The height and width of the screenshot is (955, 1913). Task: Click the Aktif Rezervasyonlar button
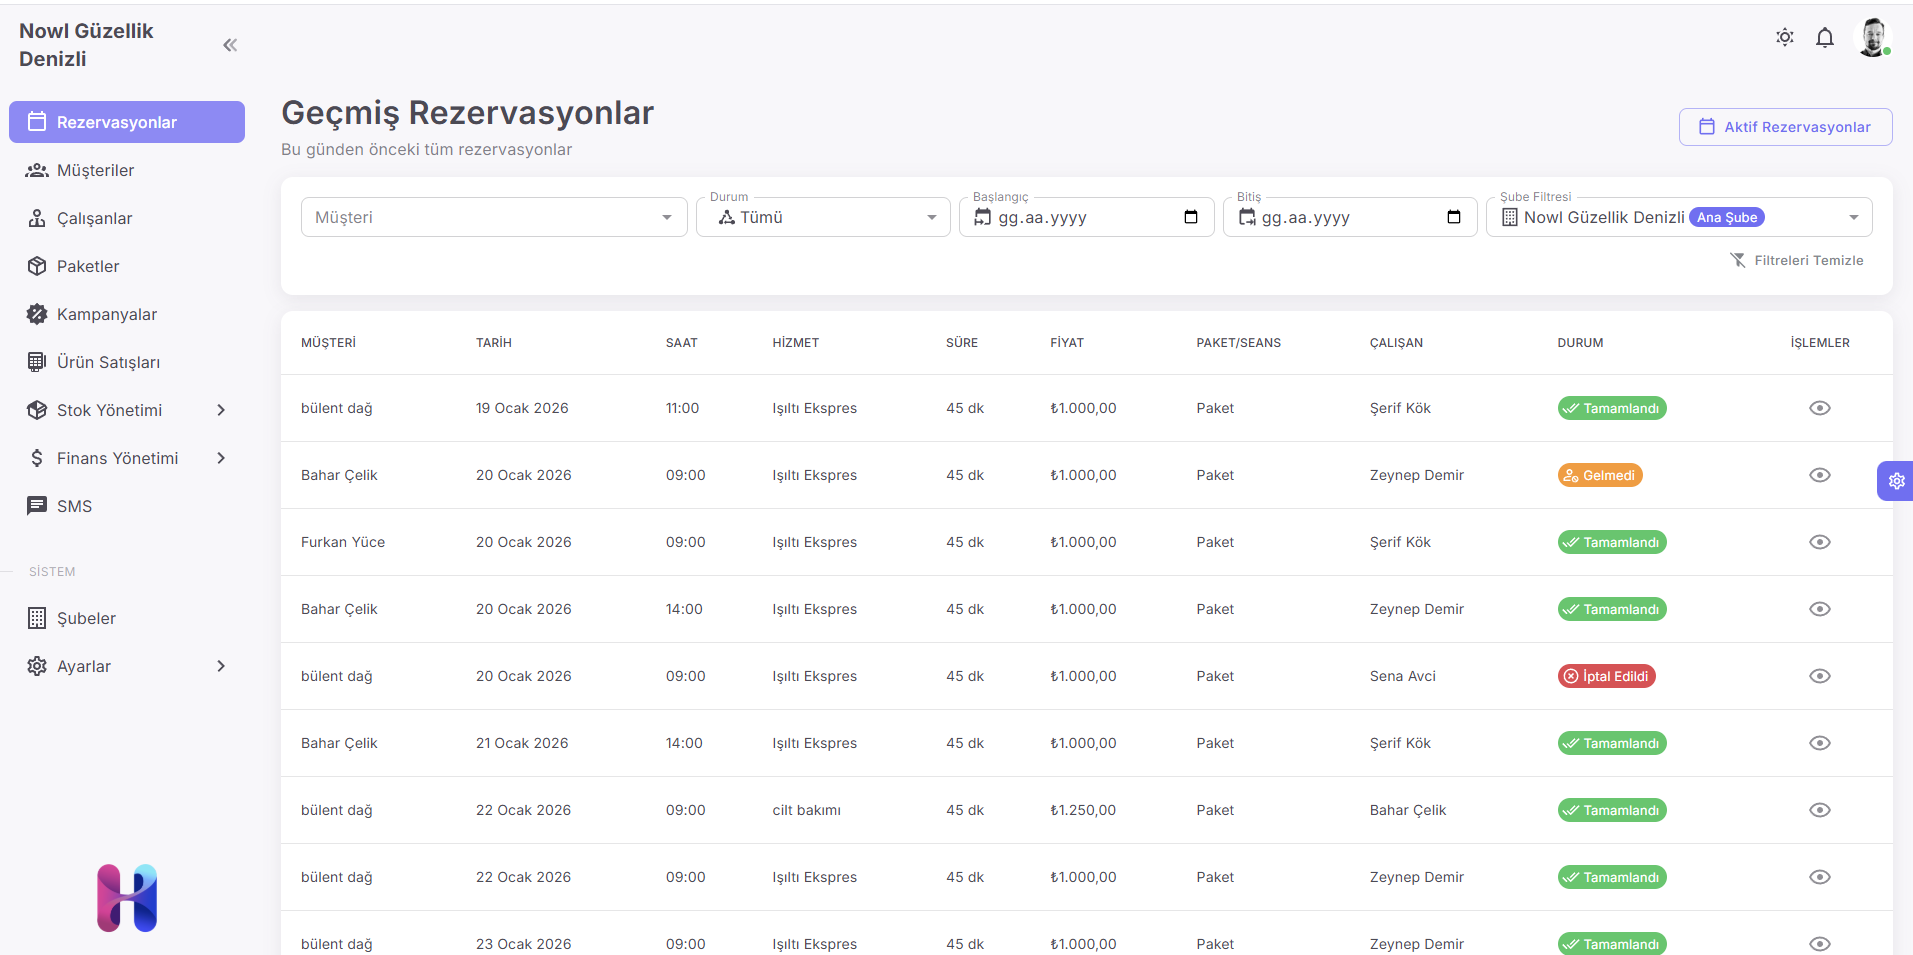[x=1785, y=127]
